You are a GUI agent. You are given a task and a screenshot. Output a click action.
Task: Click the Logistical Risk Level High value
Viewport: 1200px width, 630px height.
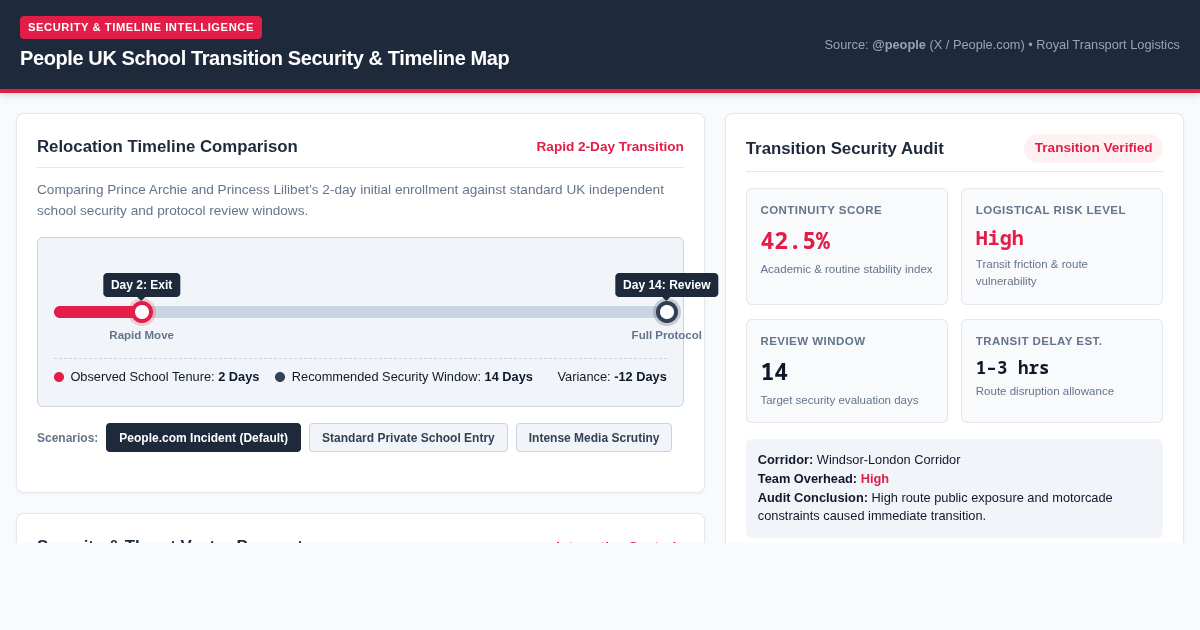1000,238
